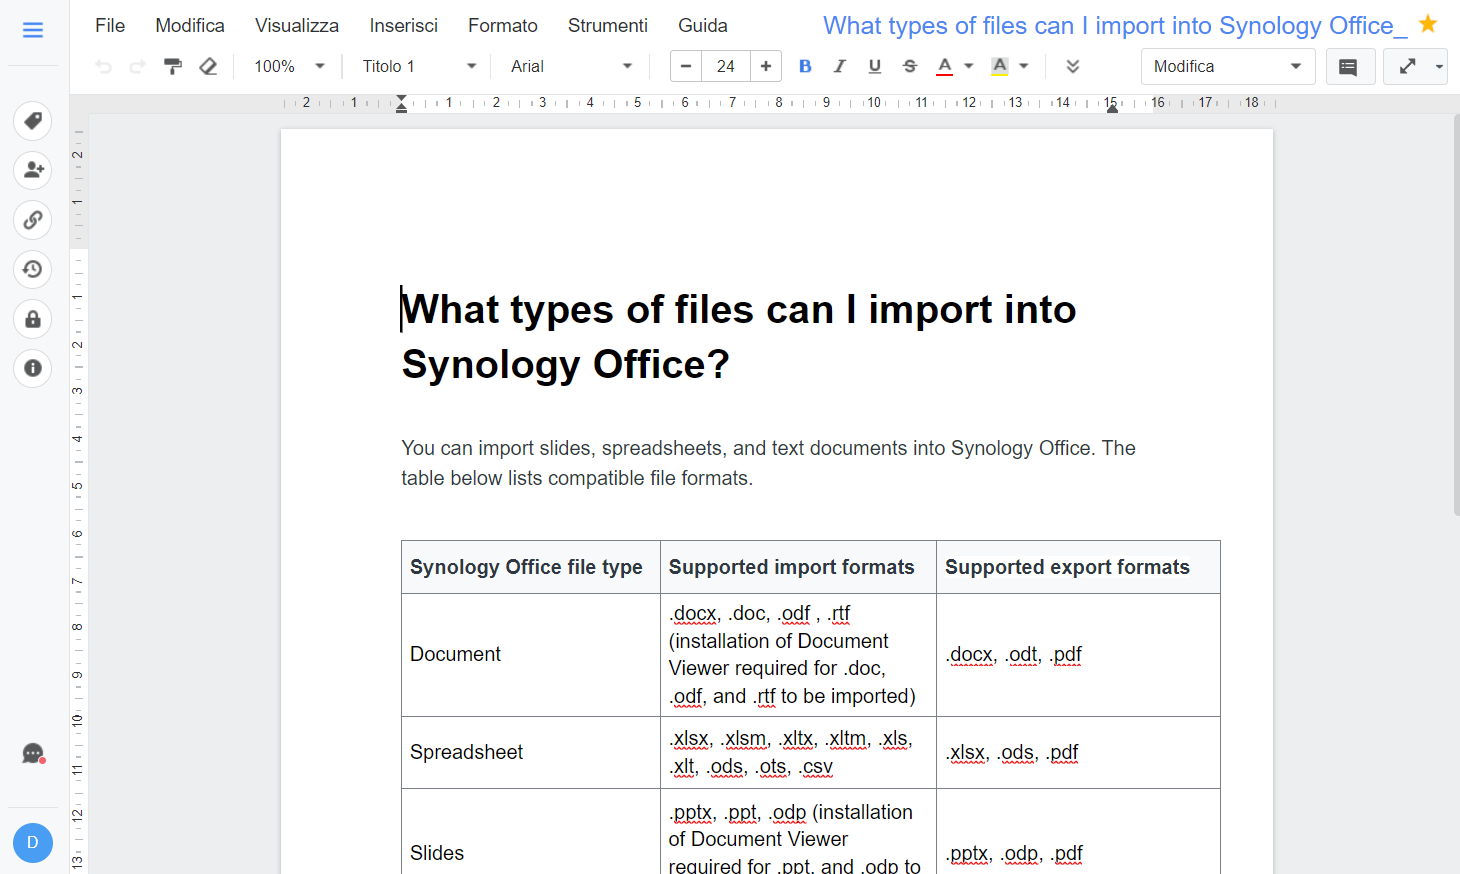Screen dimensions: 1460x874
Task: Click the tag label icon in sidebar
Action: point(33,121)
